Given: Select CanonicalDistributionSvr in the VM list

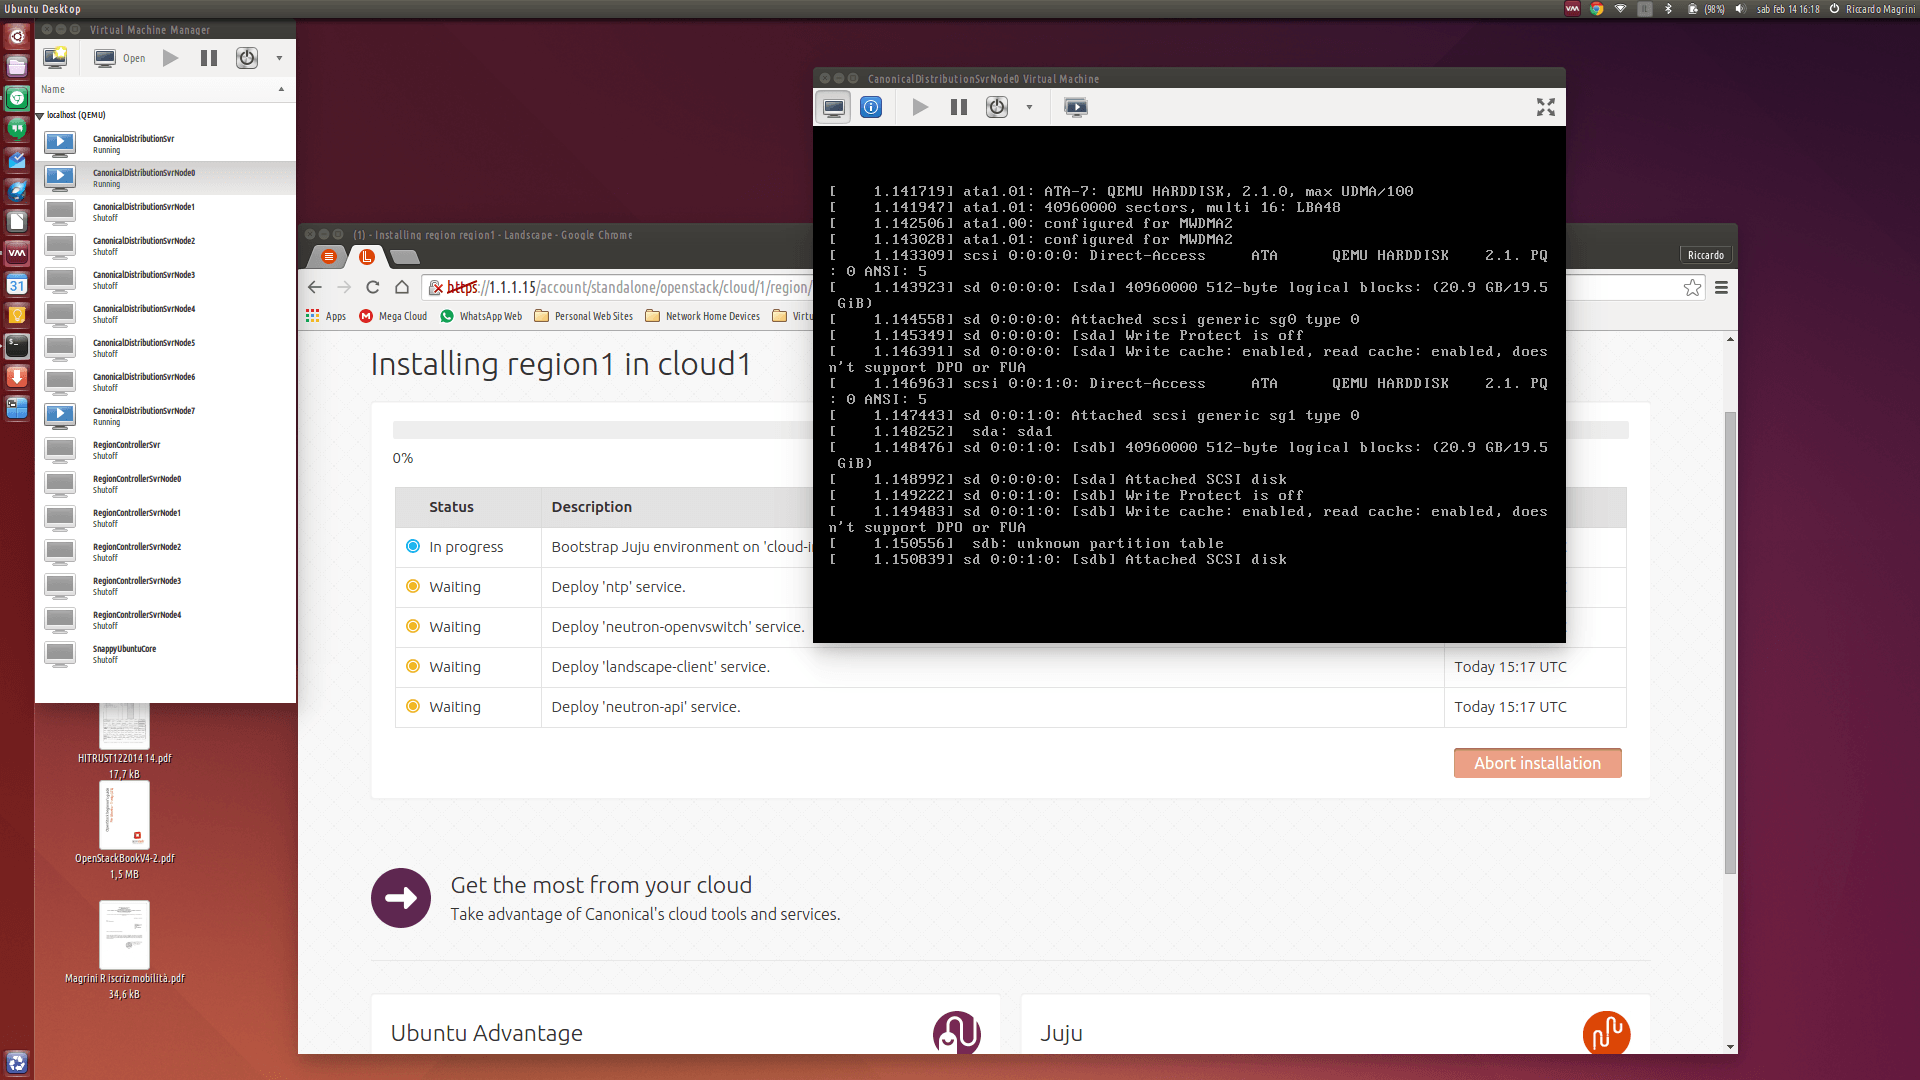Looking at the screenshot, I should tap(165, 144).
